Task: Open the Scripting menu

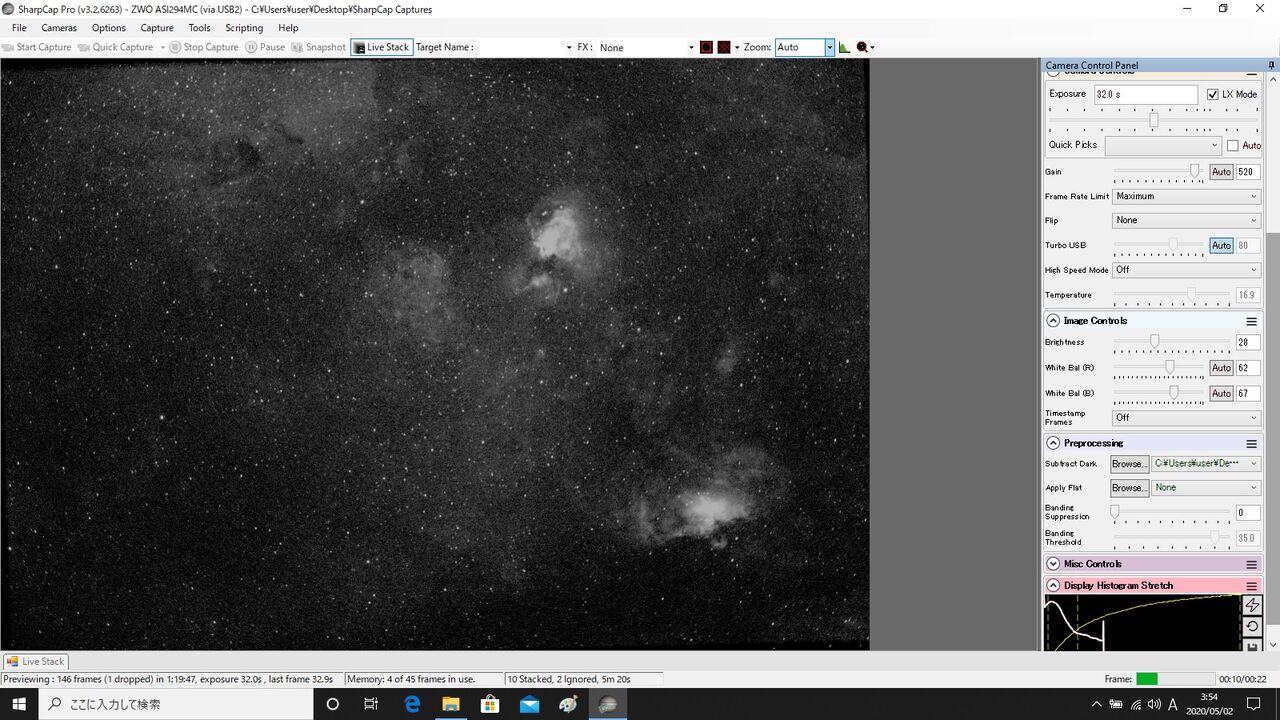Action: pyautogui.click(x=244, y=28)
